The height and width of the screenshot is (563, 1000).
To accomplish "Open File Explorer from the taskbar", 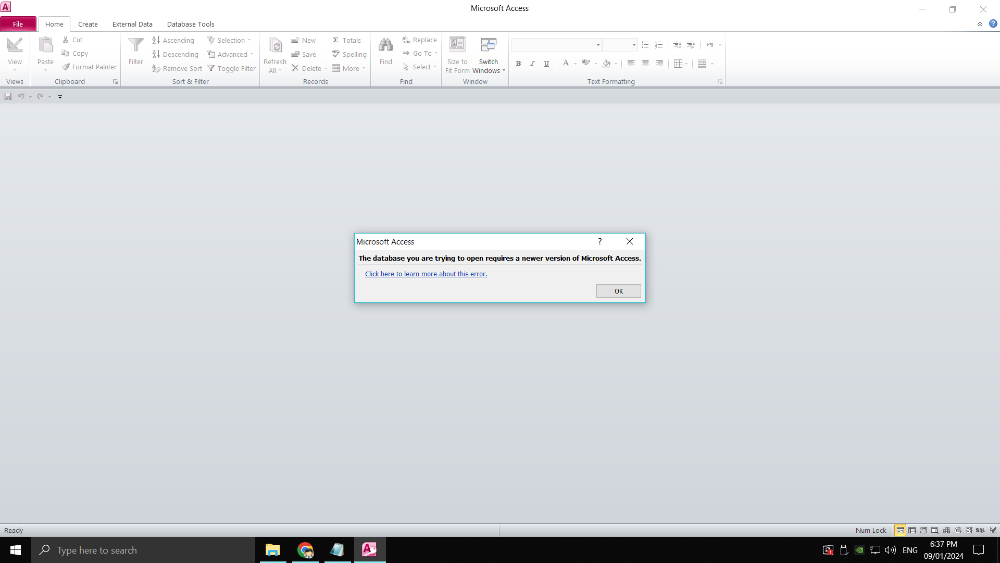I will pyautogui.click(x=272, y=550).
